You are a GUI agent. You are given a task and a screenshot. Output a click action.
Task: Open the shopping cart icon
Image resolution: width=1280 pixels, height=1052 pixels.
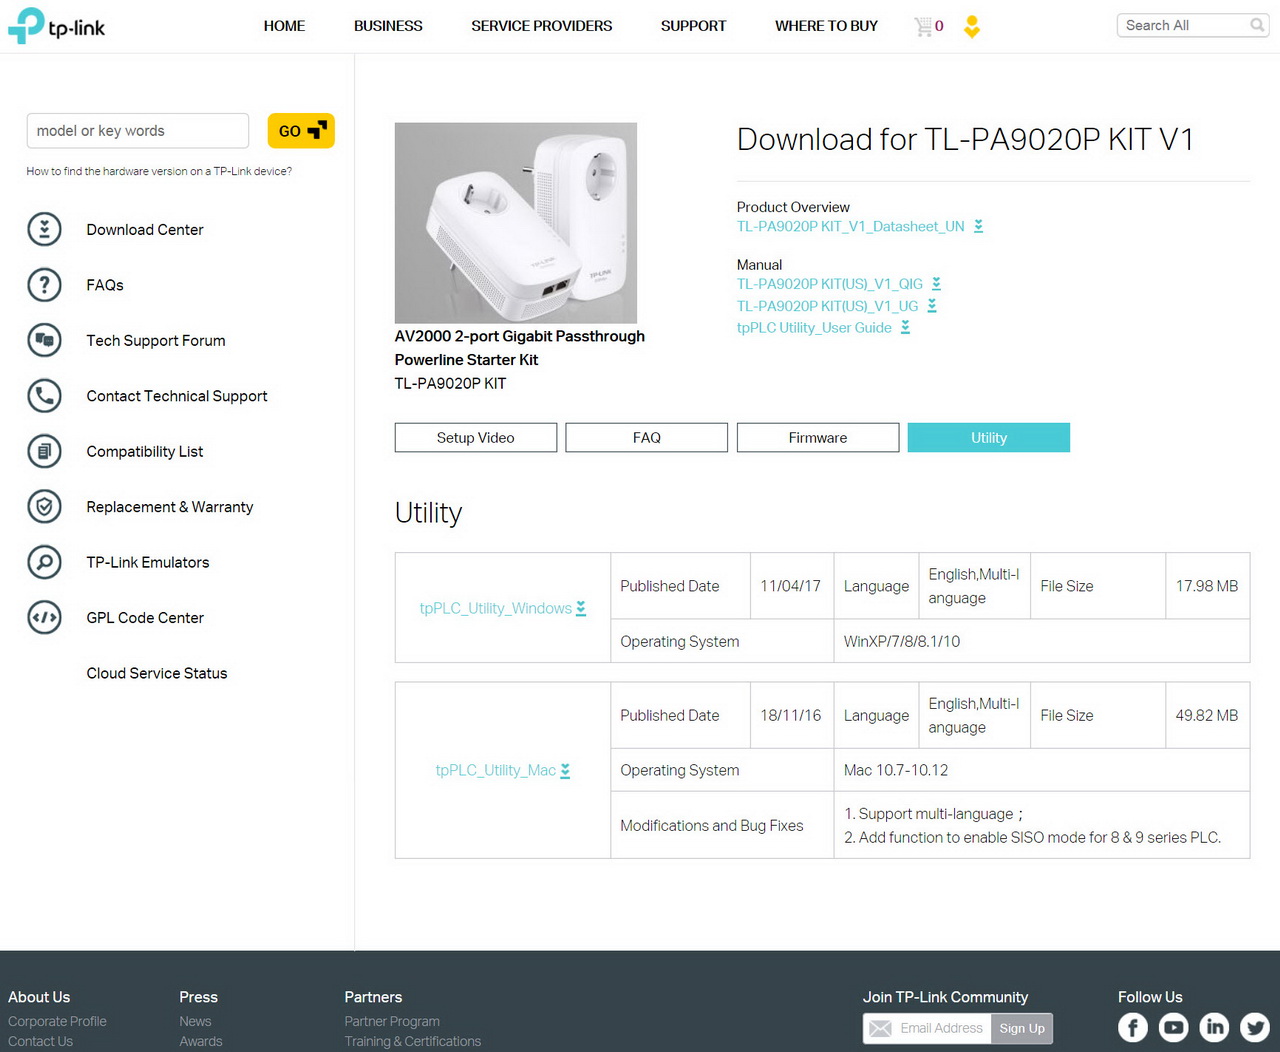923,27
